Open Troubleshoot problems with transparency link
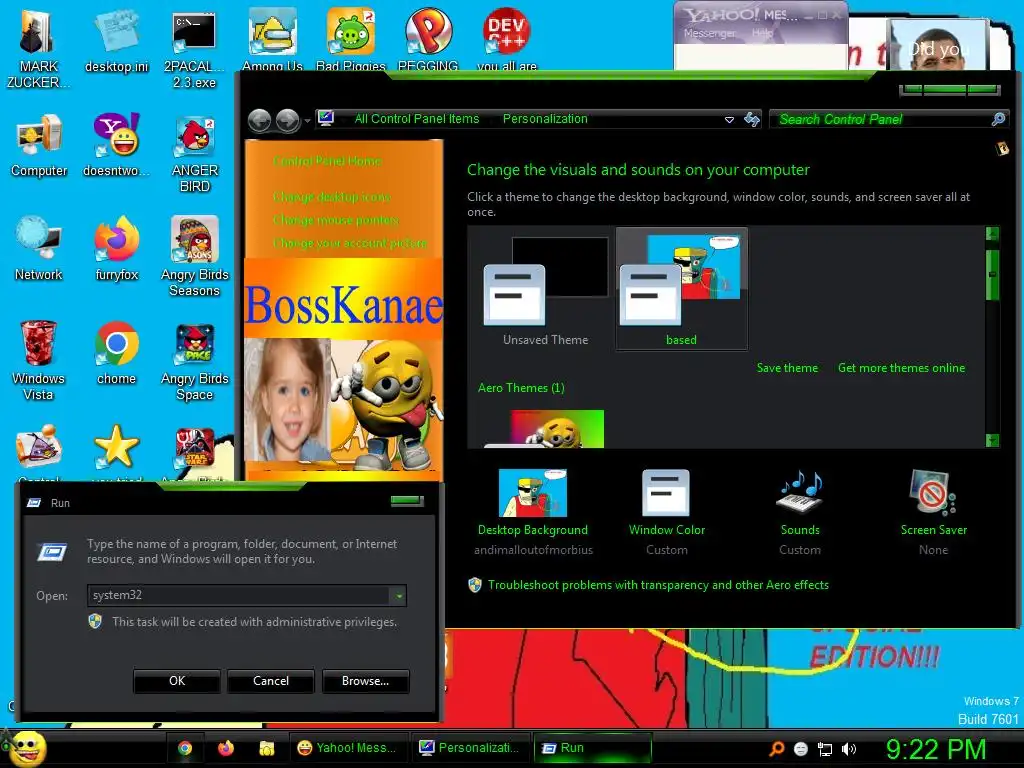 pos(658,584)
